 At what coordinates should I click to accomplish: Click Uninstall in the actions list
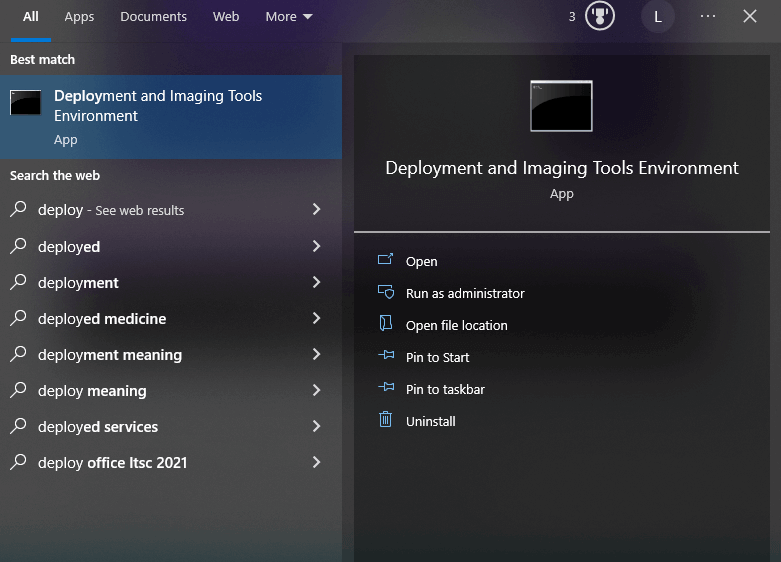(430, 422)
